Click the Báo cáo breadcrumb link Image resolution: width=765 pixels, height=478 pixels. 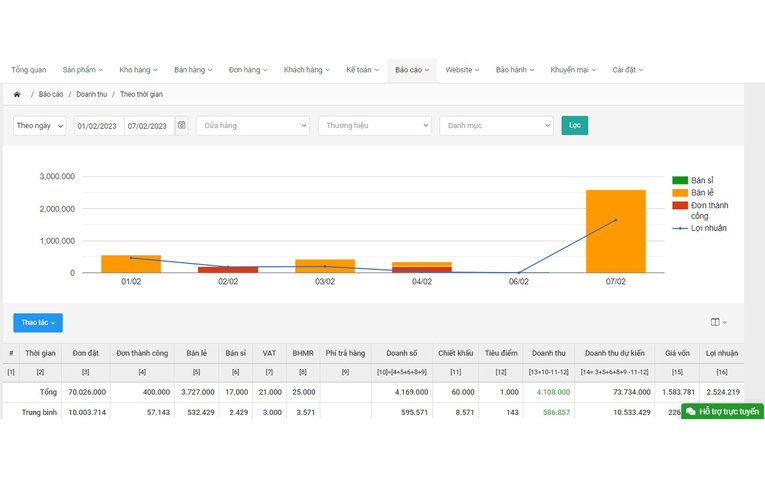click(x=51, y=95)
